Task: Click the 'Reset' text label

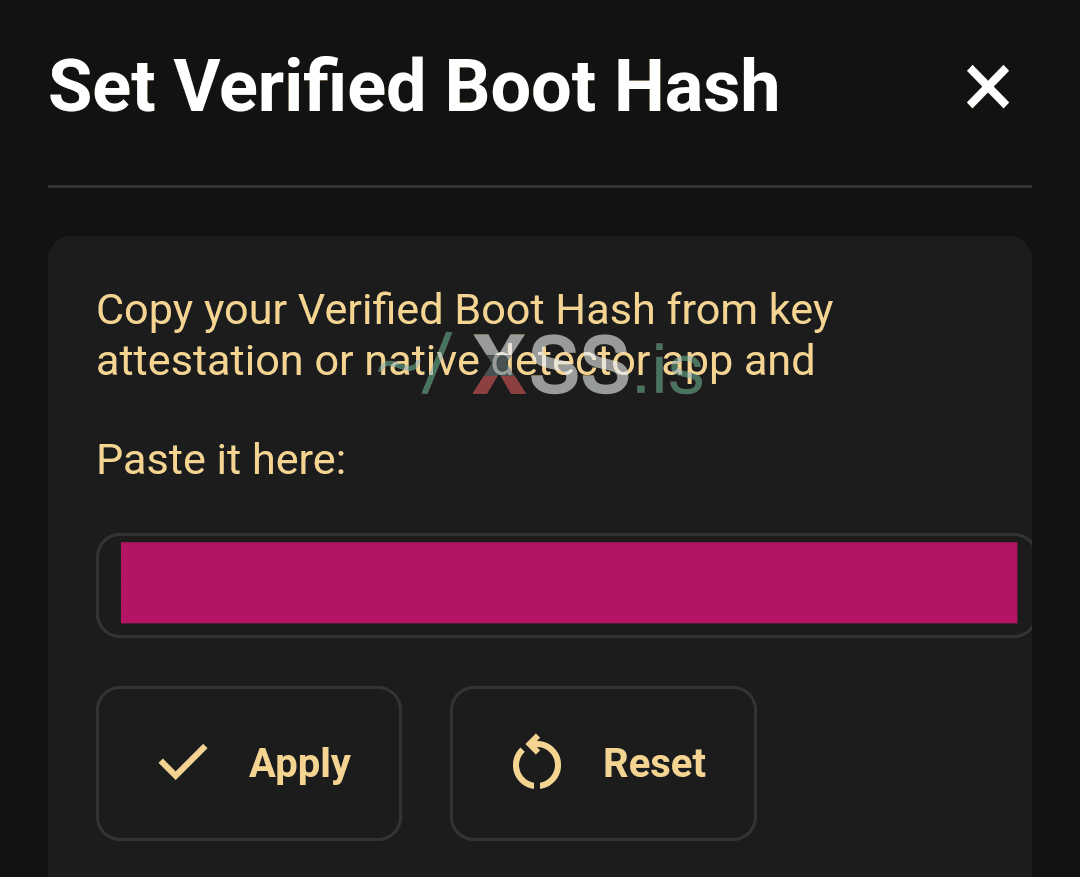Action: click(654, 763)
